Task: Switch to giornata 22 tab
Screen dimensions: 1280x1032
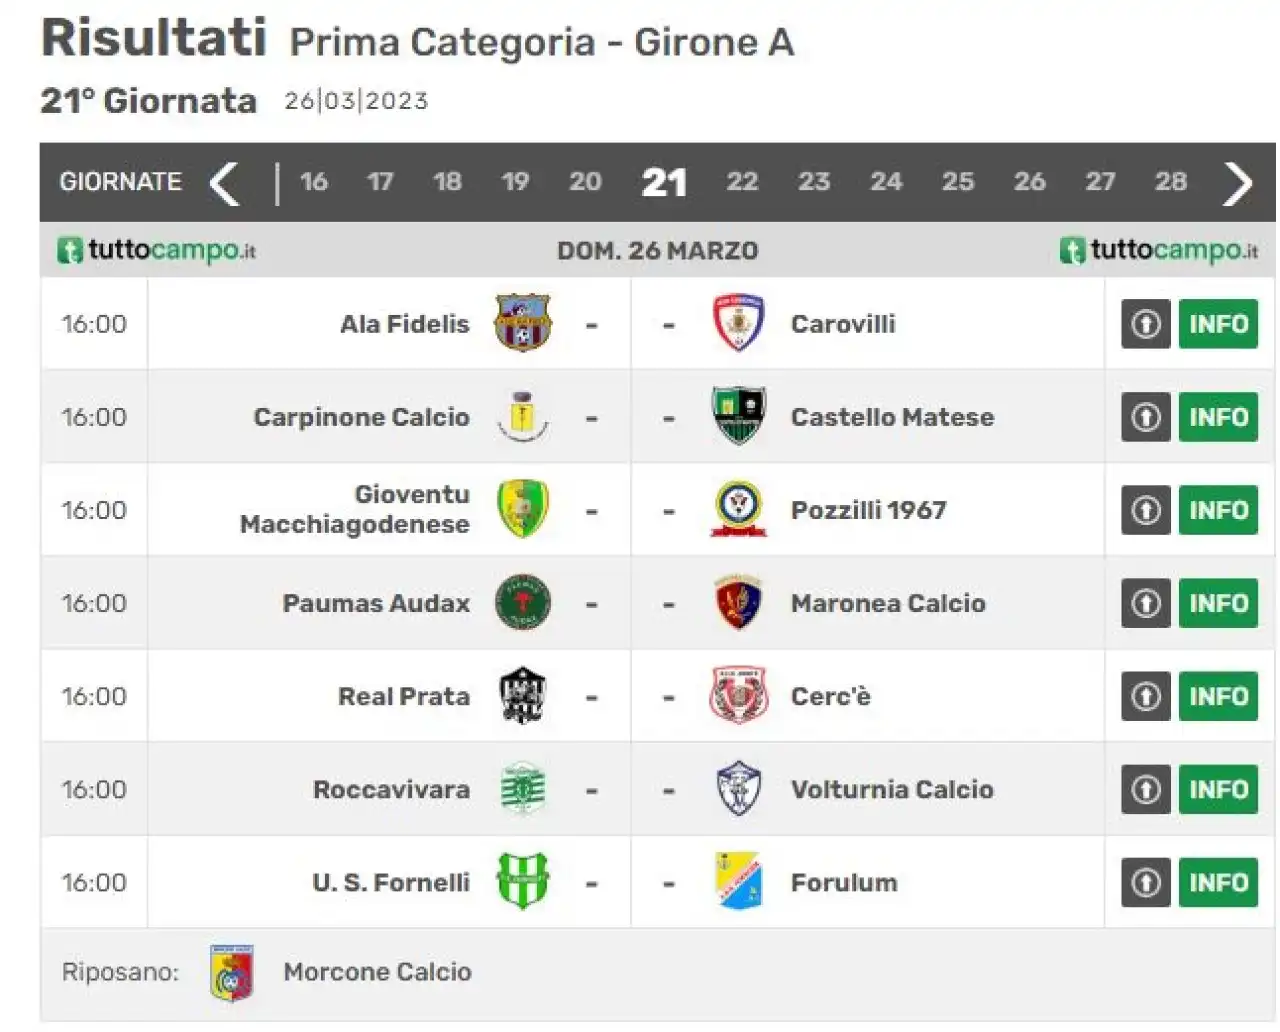Action: (x=742, y=182)
